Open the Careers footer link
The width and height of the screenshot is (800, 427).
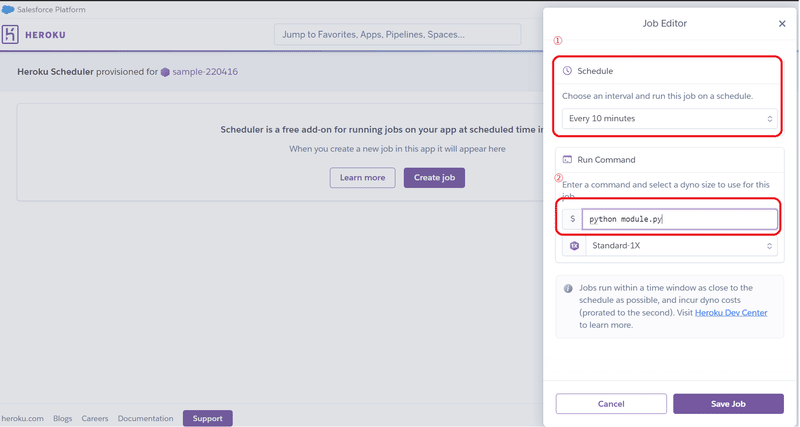(x=95, y=418)
